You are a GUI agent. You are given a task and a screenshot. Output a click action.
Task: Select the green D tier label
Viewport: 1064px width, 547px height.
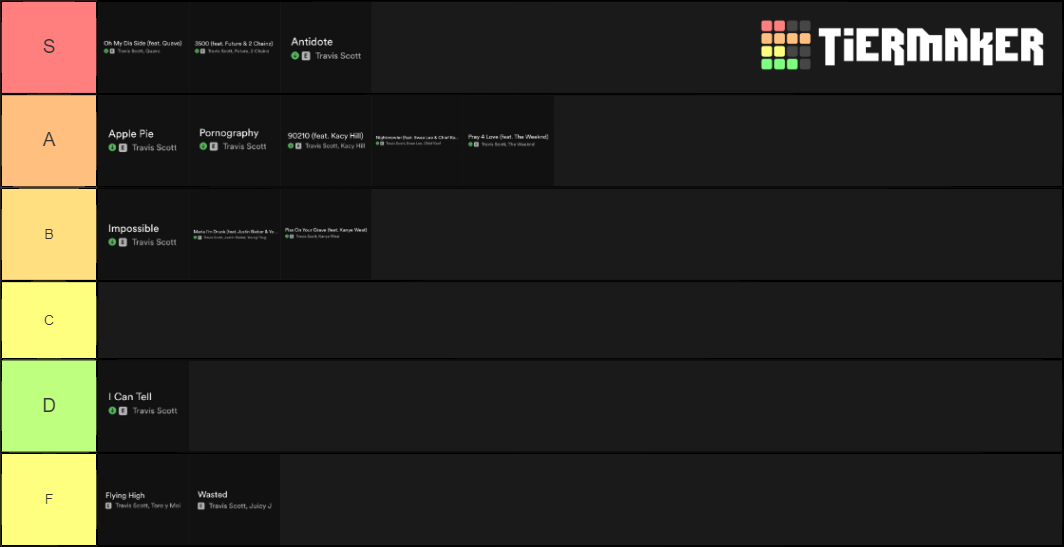pyautogui.click(x=49, y=406)
